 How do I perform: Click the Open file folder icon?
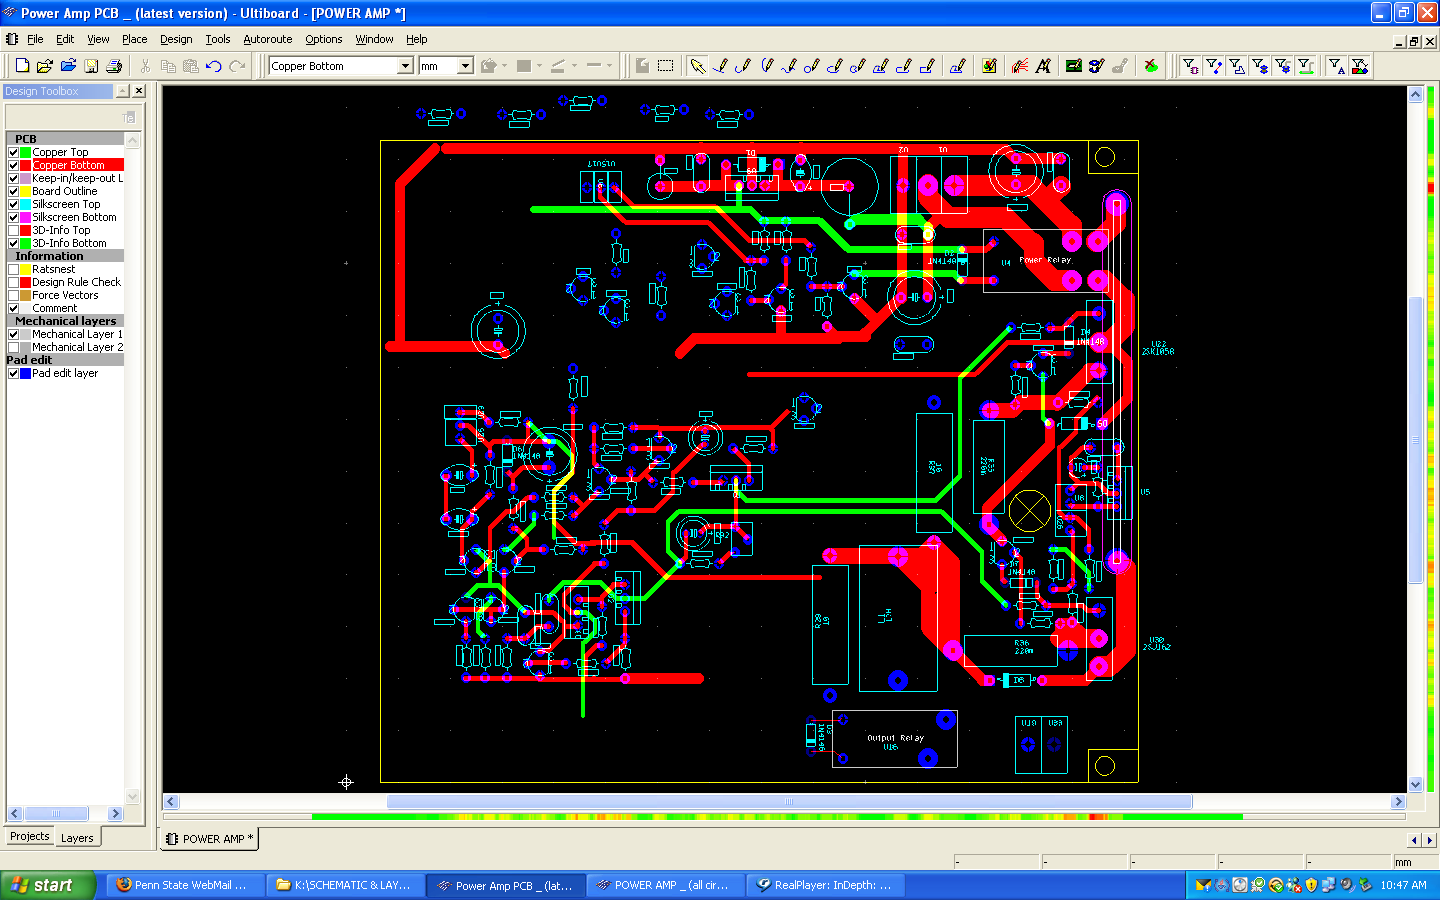pos(45,66)
